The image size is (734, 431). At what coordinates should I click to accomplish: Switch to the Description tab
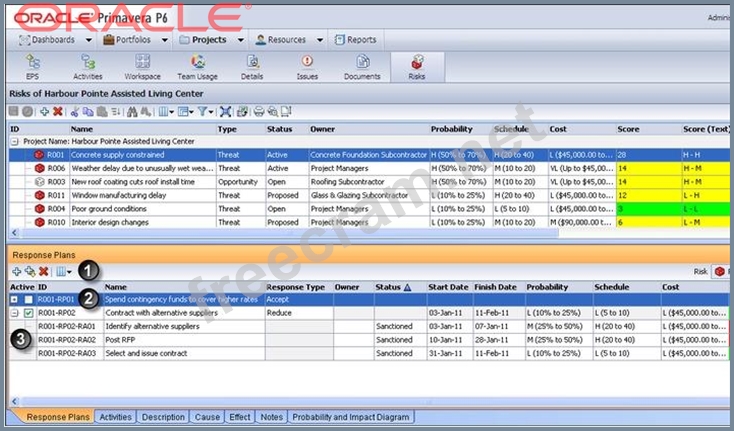163,416
